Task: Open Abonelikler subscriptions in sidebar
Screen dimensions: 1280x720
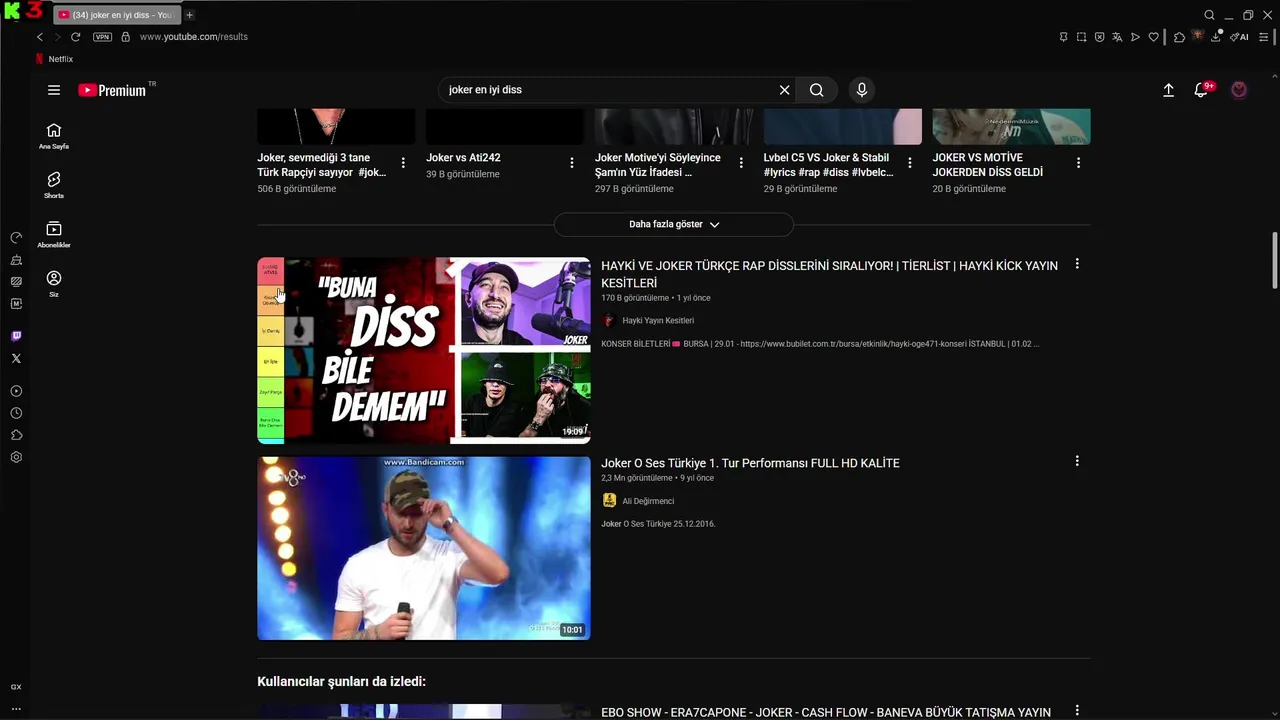Action: tap(54, 235)
